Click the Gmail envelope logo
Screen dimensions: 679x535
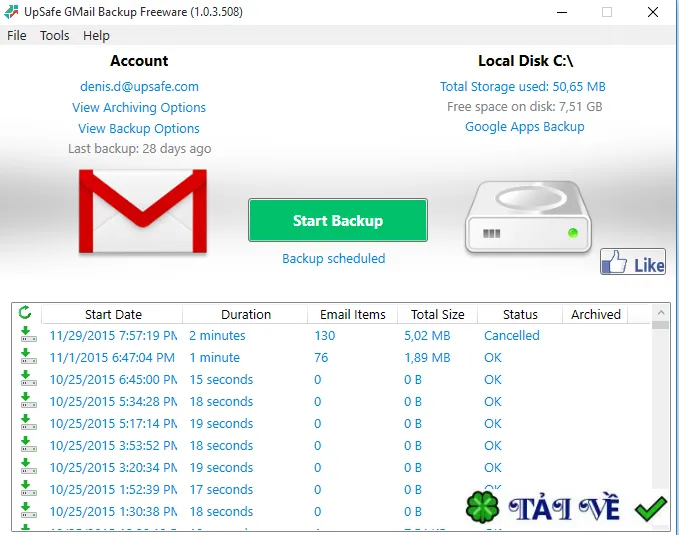(143, 211)
